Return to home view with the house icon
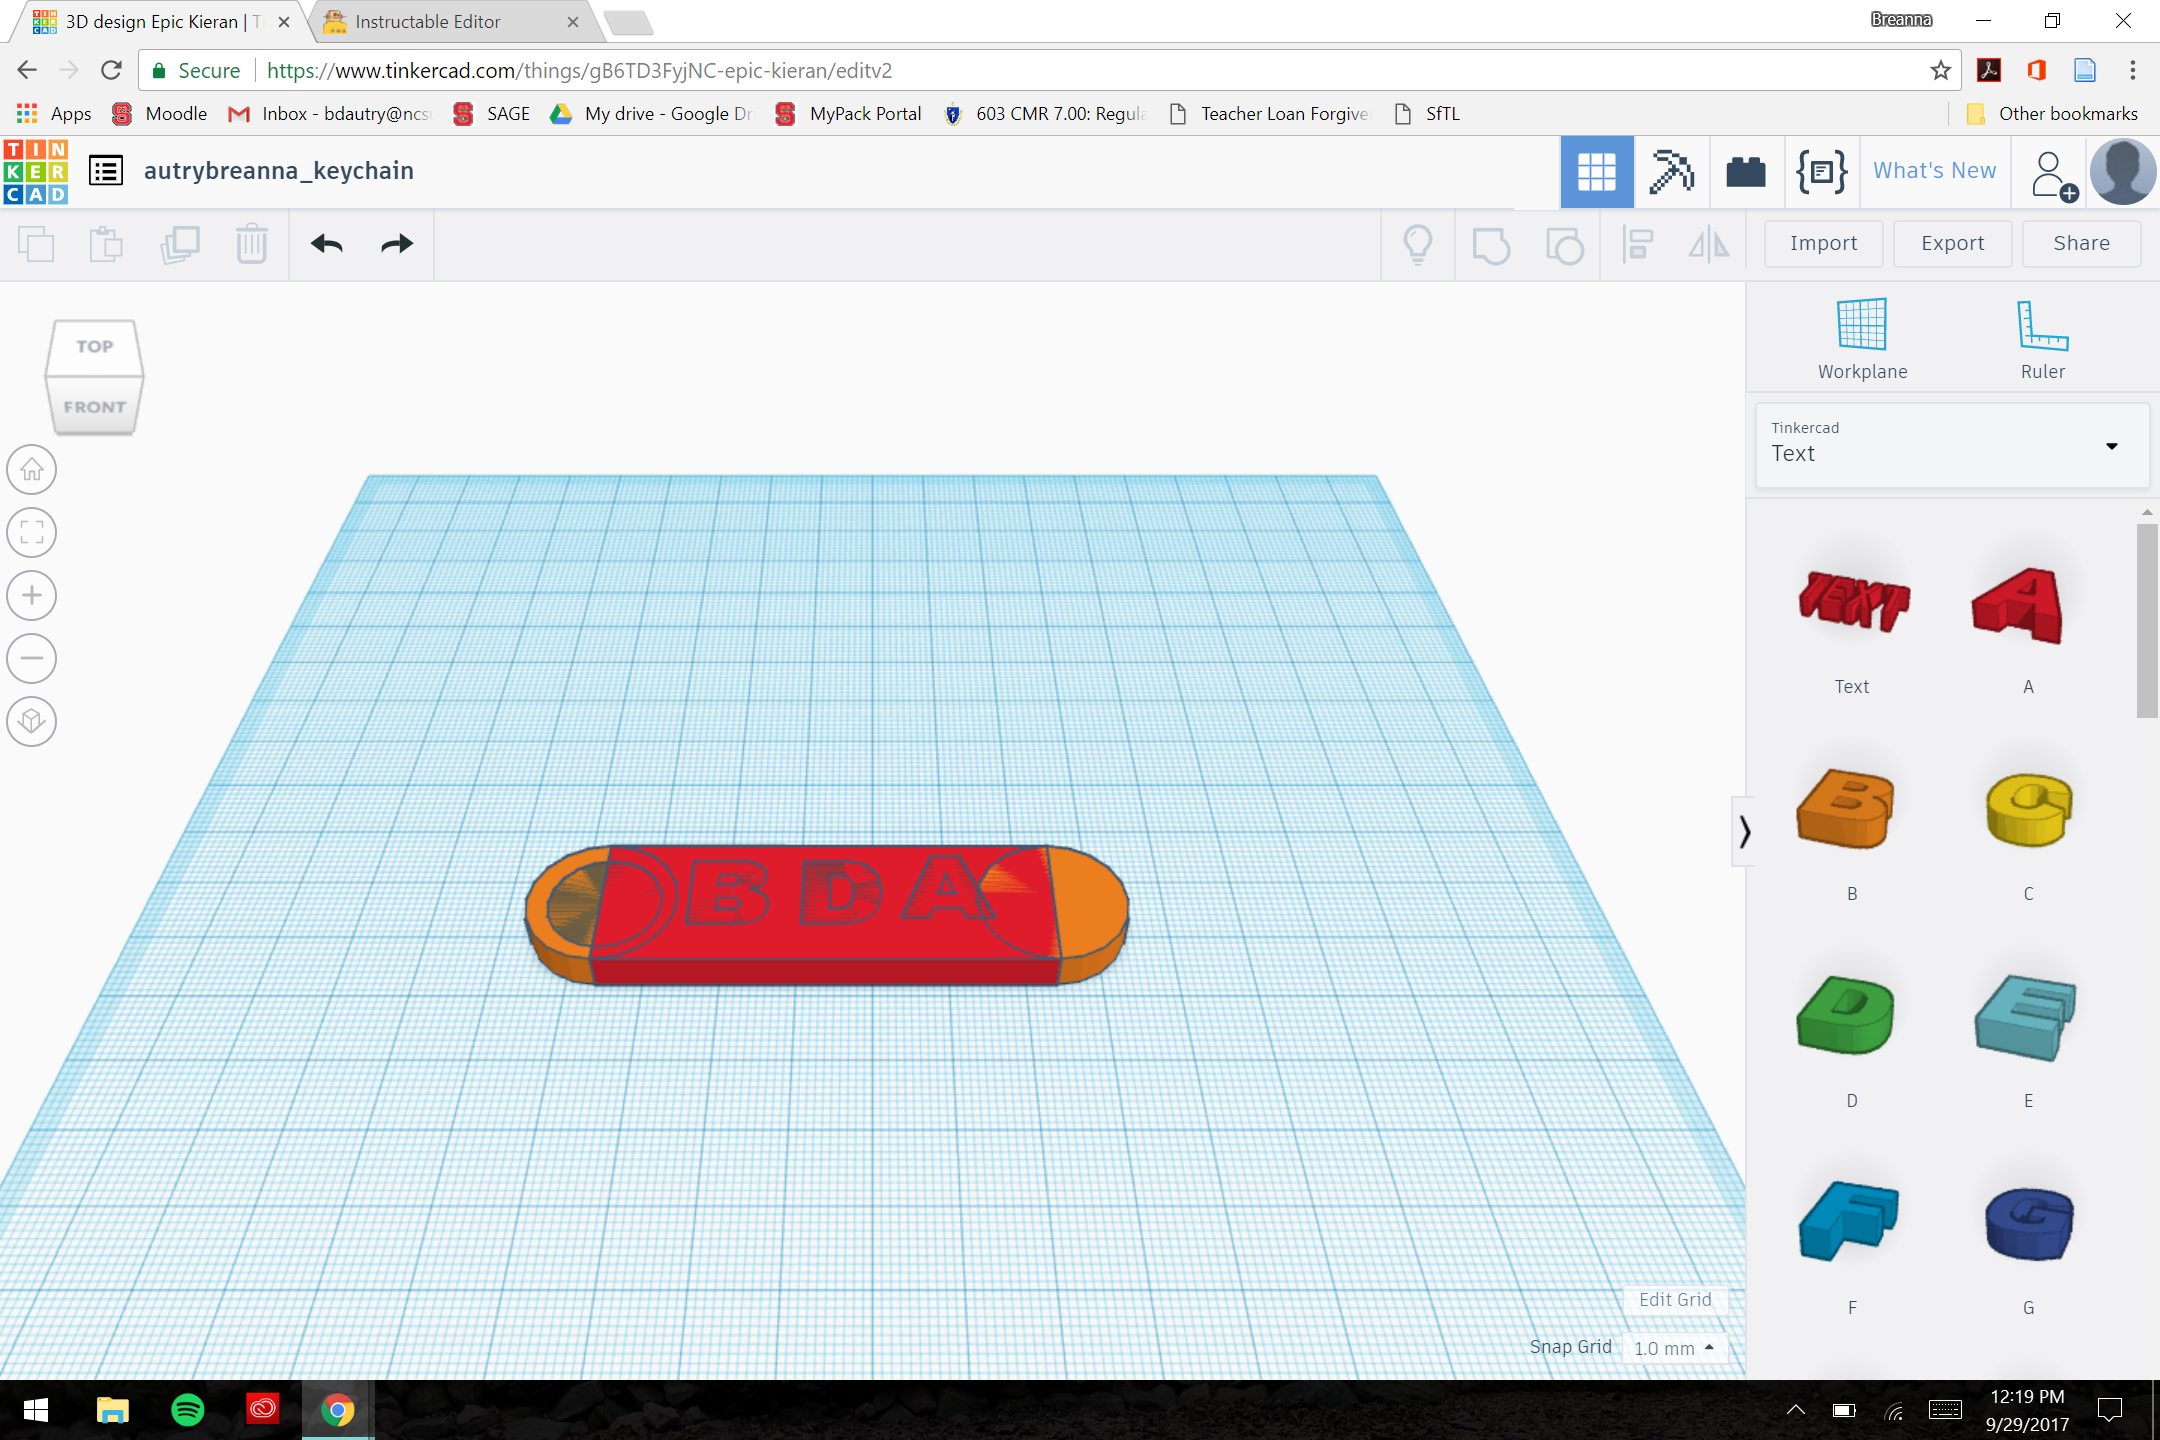 (31, 469)
